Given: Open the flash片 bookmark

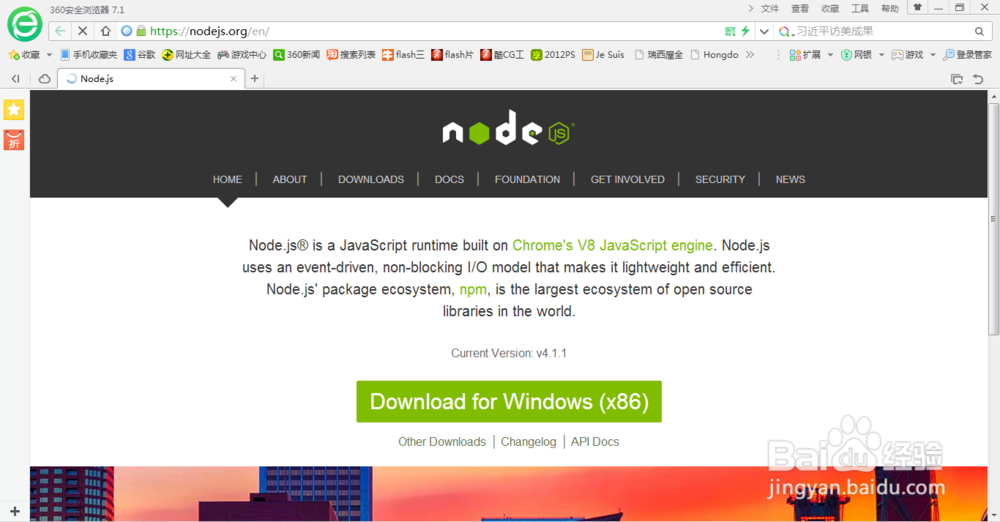Looking at the screenshot, I should click(x=452, y=55).
